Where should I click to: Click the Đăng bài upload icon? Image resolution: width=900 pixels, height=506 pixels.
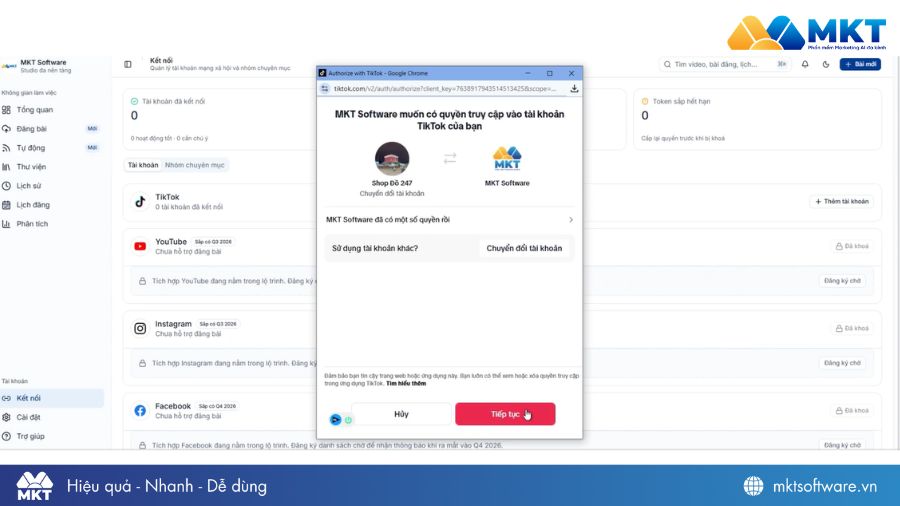(6, 129)
